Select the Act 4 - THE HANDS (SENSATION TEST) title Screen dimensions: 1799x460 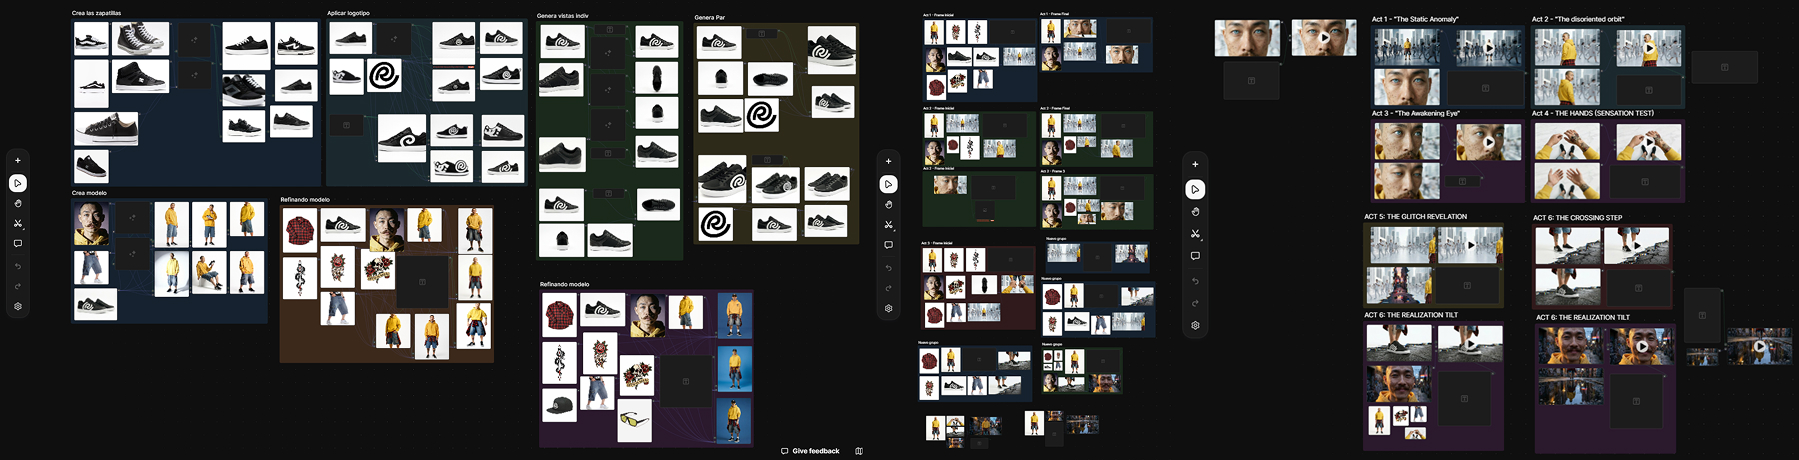(x=1593, y=113)
